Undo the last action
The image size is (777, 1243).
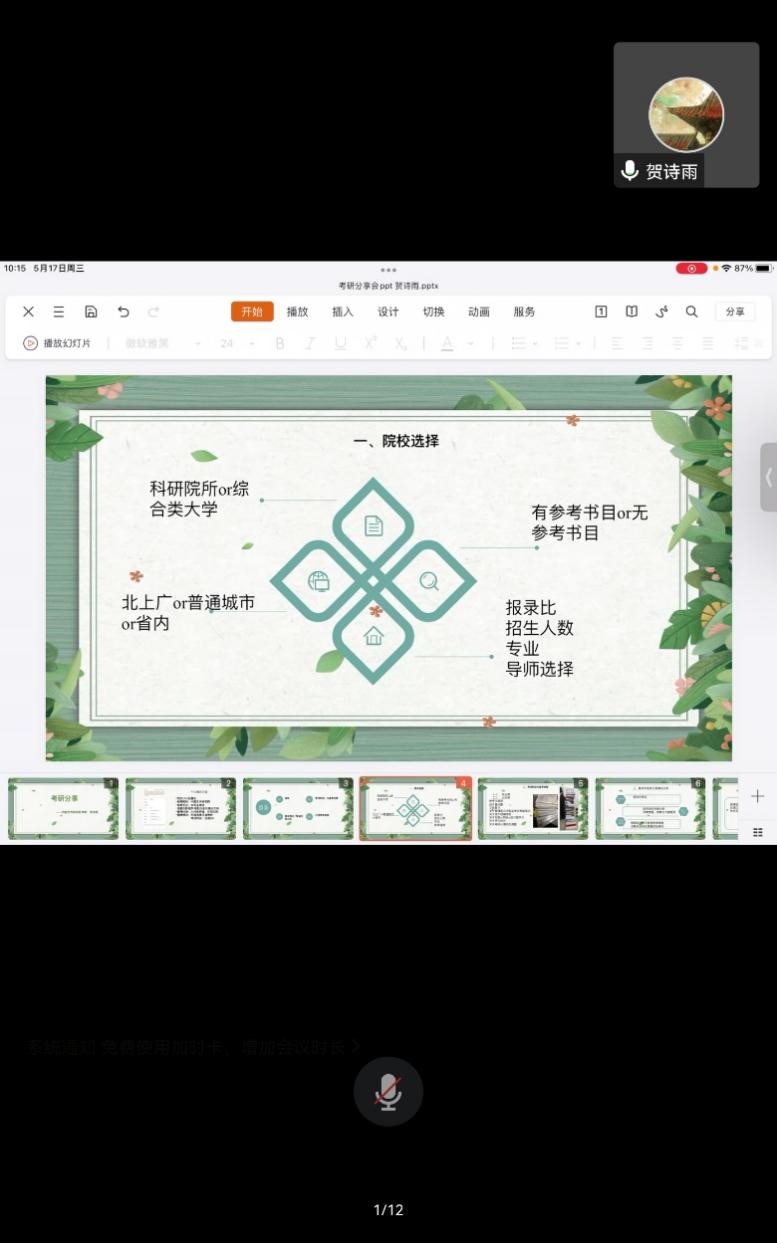pyautogui.click(x=123, y=312)
